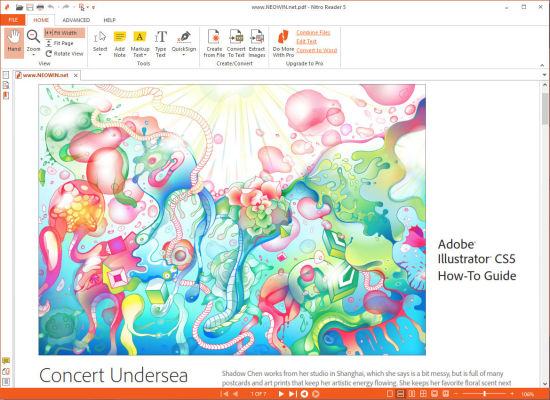This screenshot has width=550, height=400.
Task: Switch to continuous page layout
Action: click(x=401, y=394)
